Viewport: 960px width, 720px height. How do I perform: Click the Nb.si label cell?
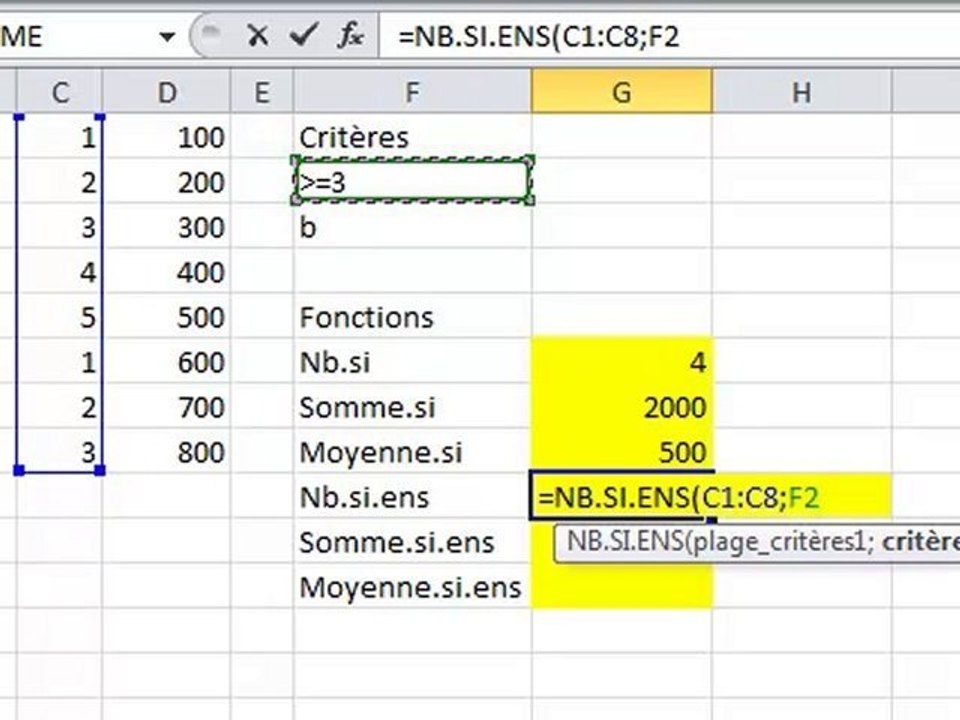point(413,362)
